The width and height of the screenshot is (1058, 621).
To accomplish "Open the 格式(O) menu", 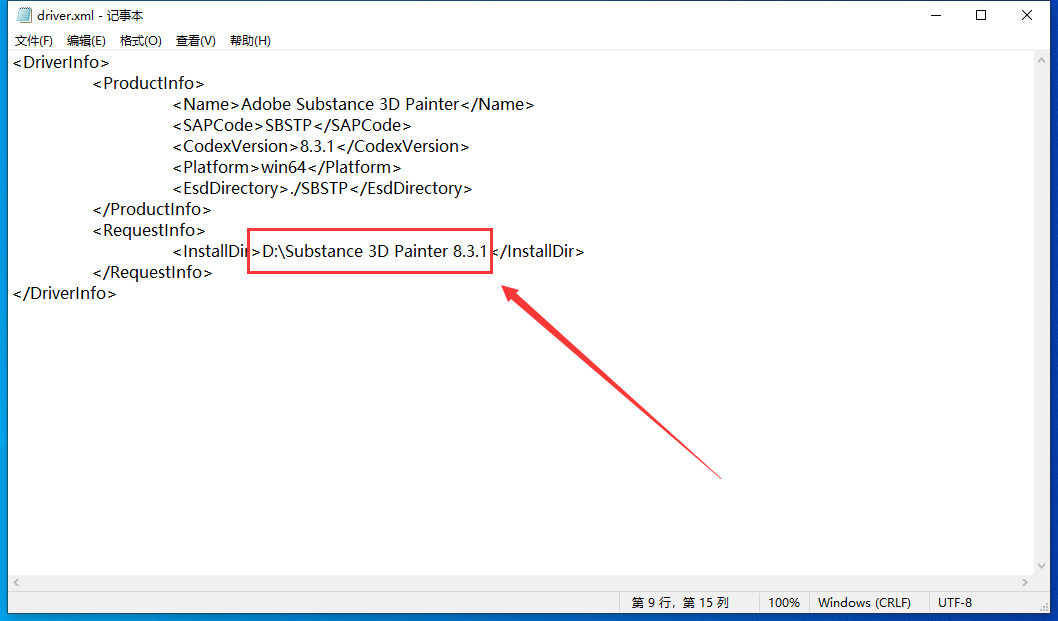I will pyautogui.click(x=141, y=40).
